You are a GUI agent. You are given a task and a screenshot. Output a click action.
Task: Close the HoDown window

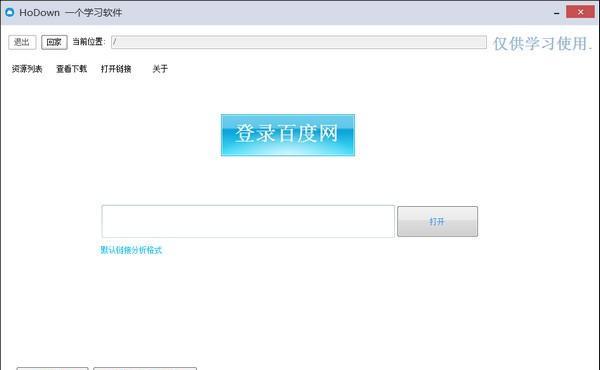[x=580, y=12]
